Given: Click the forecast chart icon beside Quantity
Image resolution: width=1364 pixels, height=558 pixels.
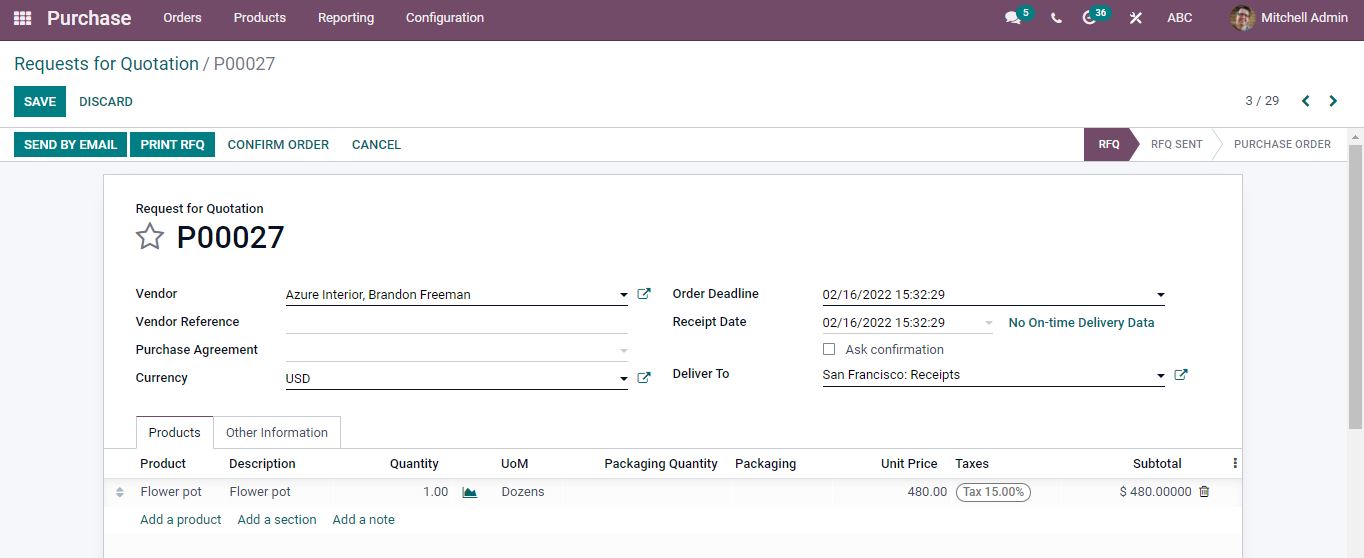Looking at the screenshot, I should pyautogui.click(x=469, y=492).
